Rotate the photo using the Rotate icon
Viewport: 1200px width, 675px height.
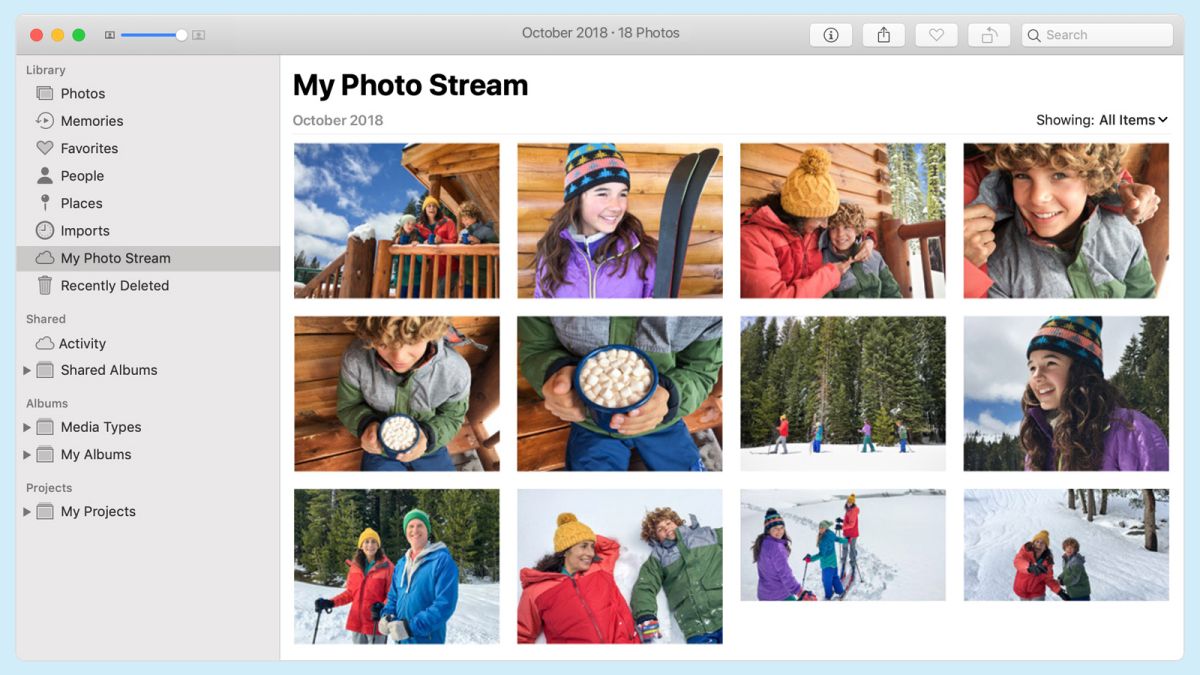click(989, 33)
